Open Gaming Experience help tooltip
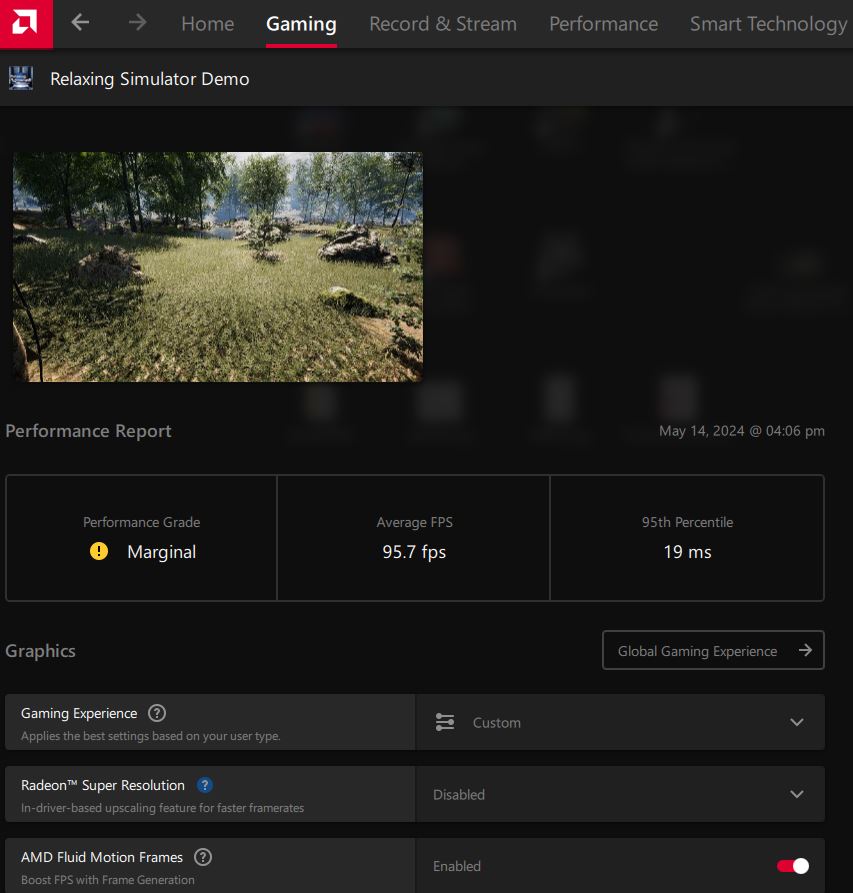Screen dimensions: 853x893 tap(157, 713)
